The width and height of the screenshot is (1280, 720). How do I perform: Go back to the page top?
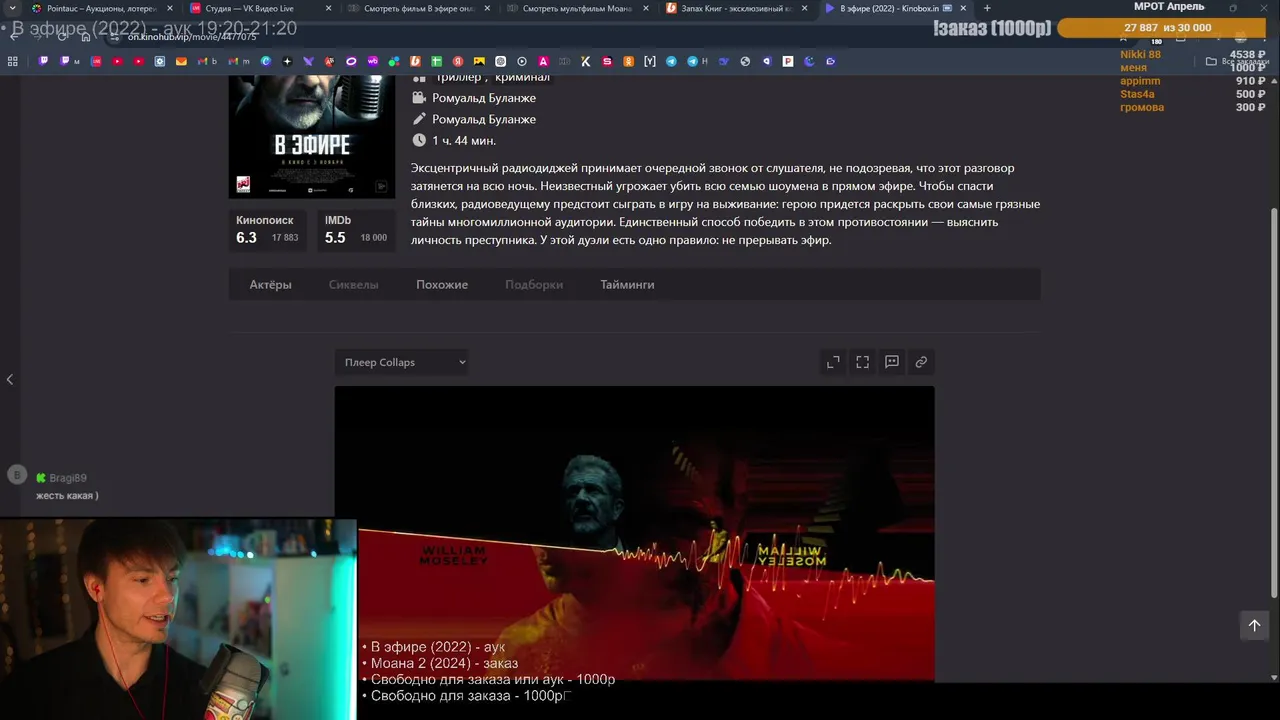coord(1254,626)
